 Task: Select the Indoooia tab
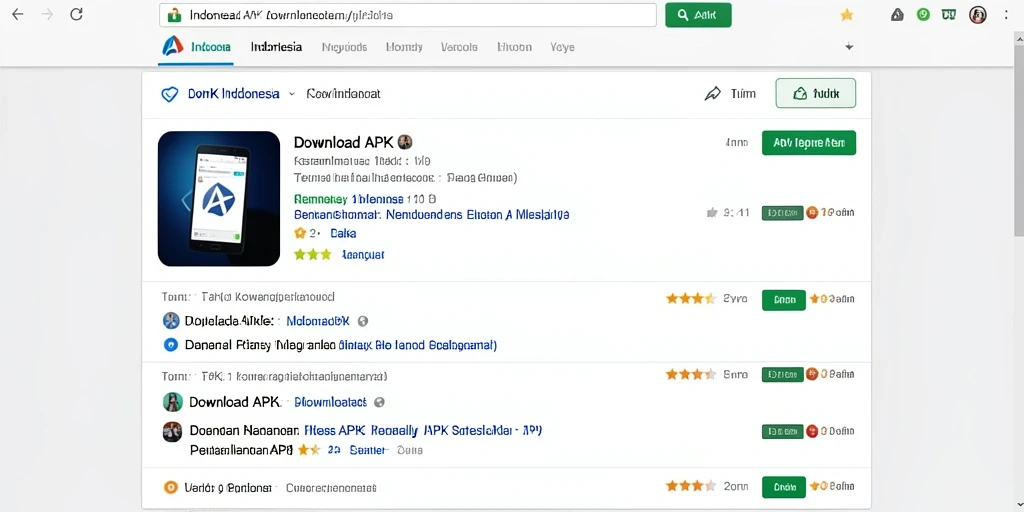(210, 47)
